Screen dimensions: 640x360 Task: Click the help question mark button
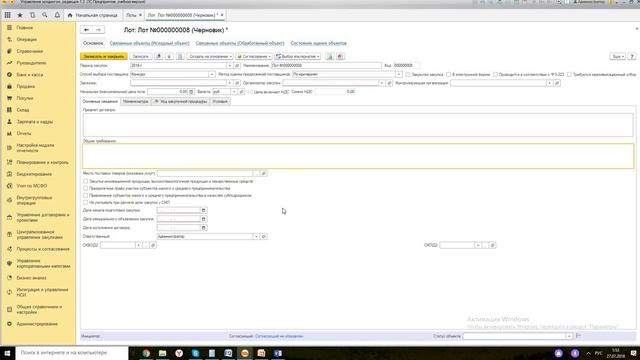coord(632,56)
